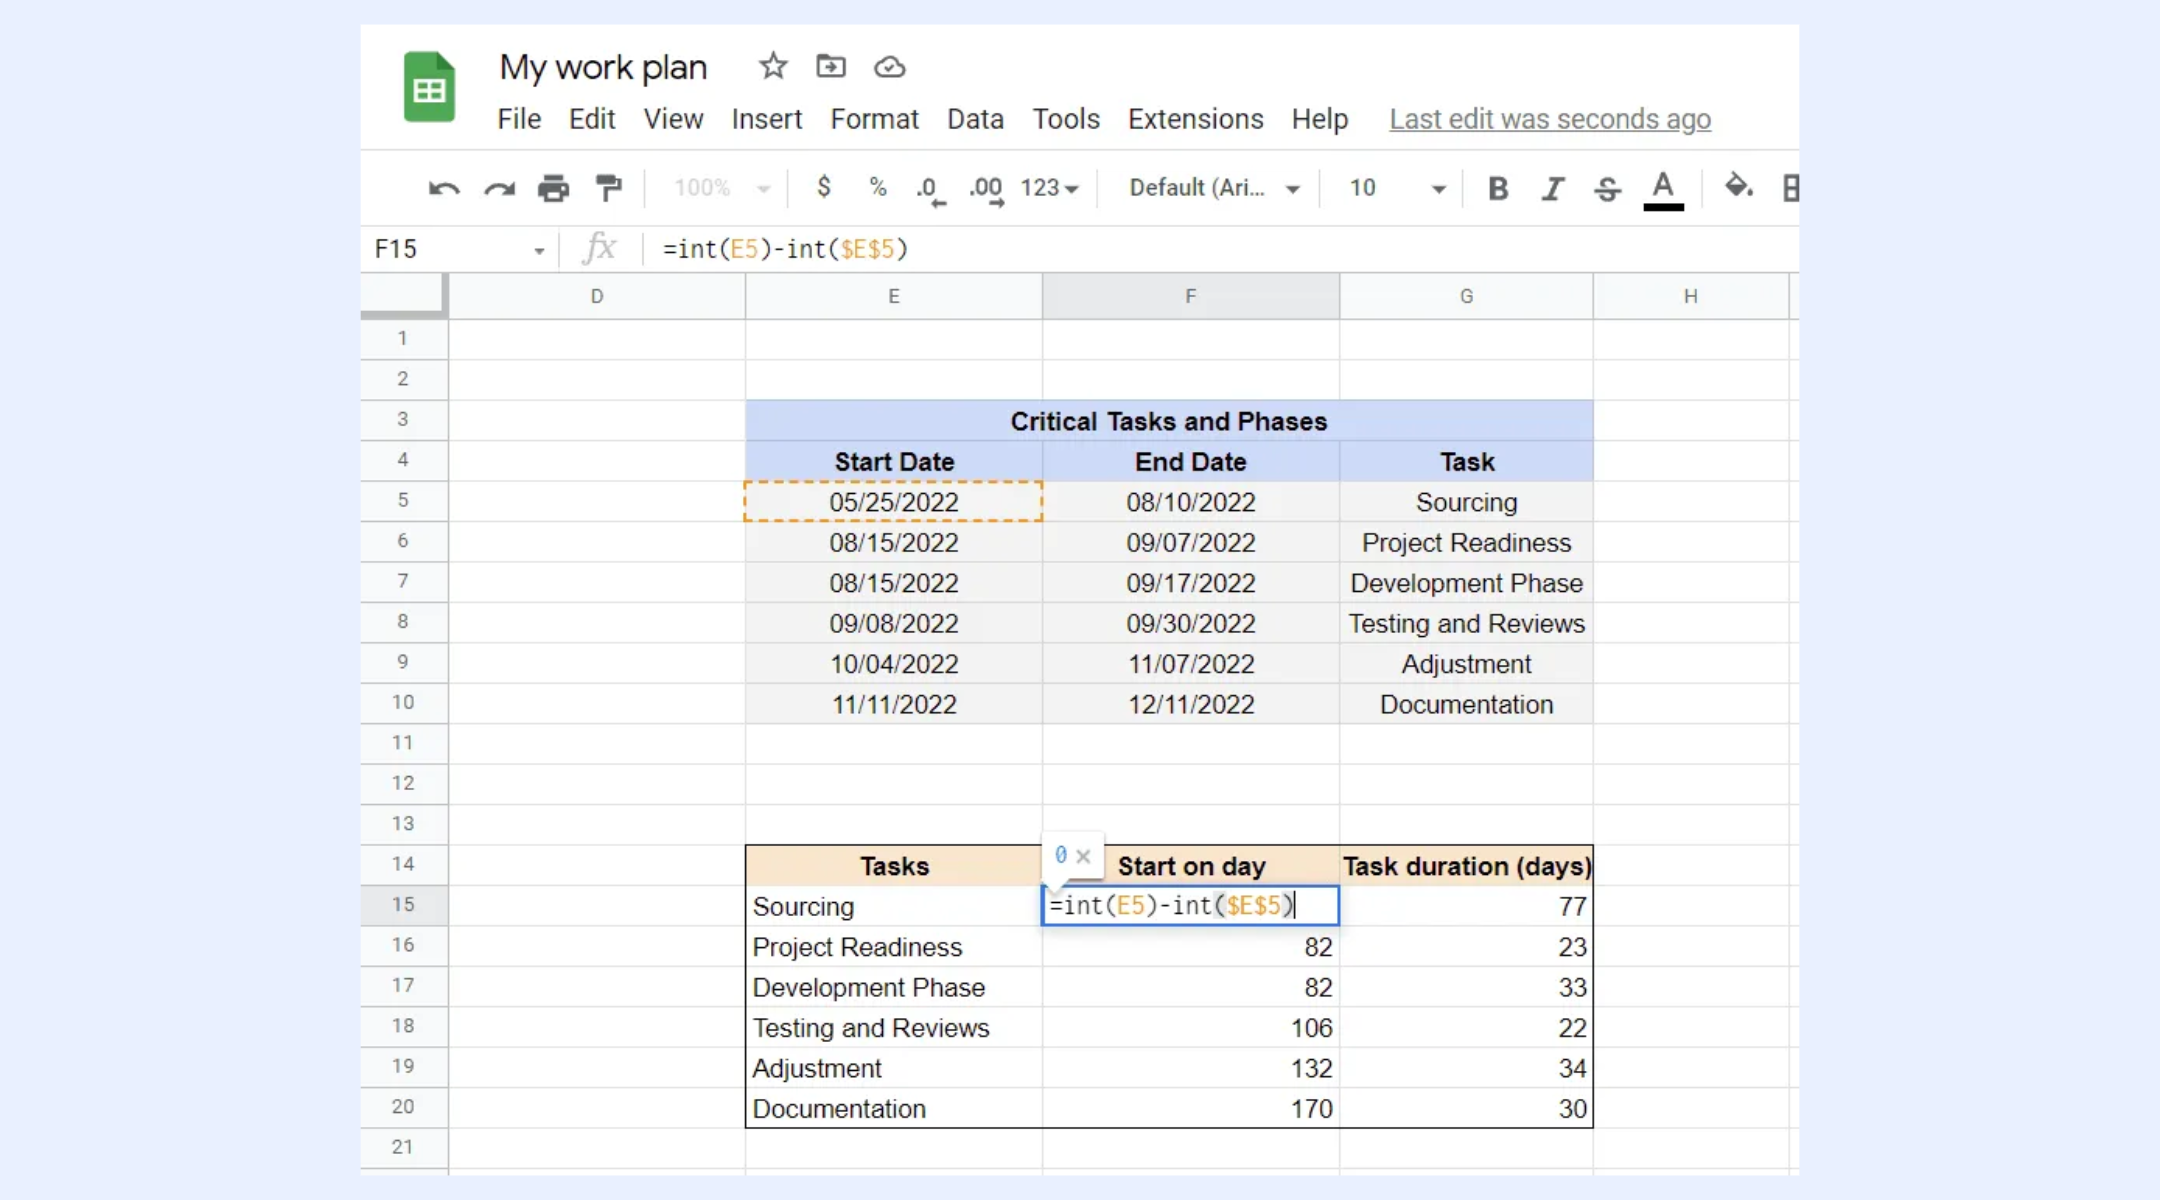Viewport: 2160px width, 1200px height.
Task: Click the move to folder icon
Action: click(x=831, y=67)
